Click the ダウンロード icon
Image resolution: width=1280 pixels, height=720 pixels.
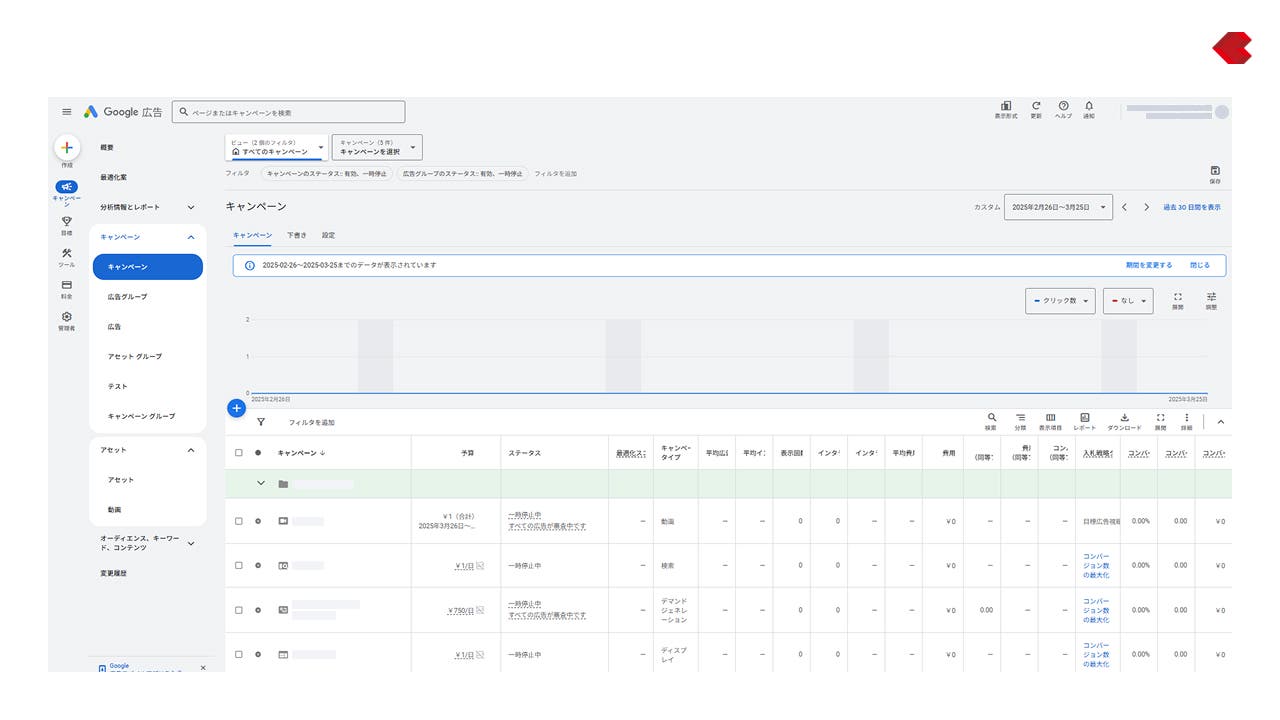click(x=1124, y=418)
